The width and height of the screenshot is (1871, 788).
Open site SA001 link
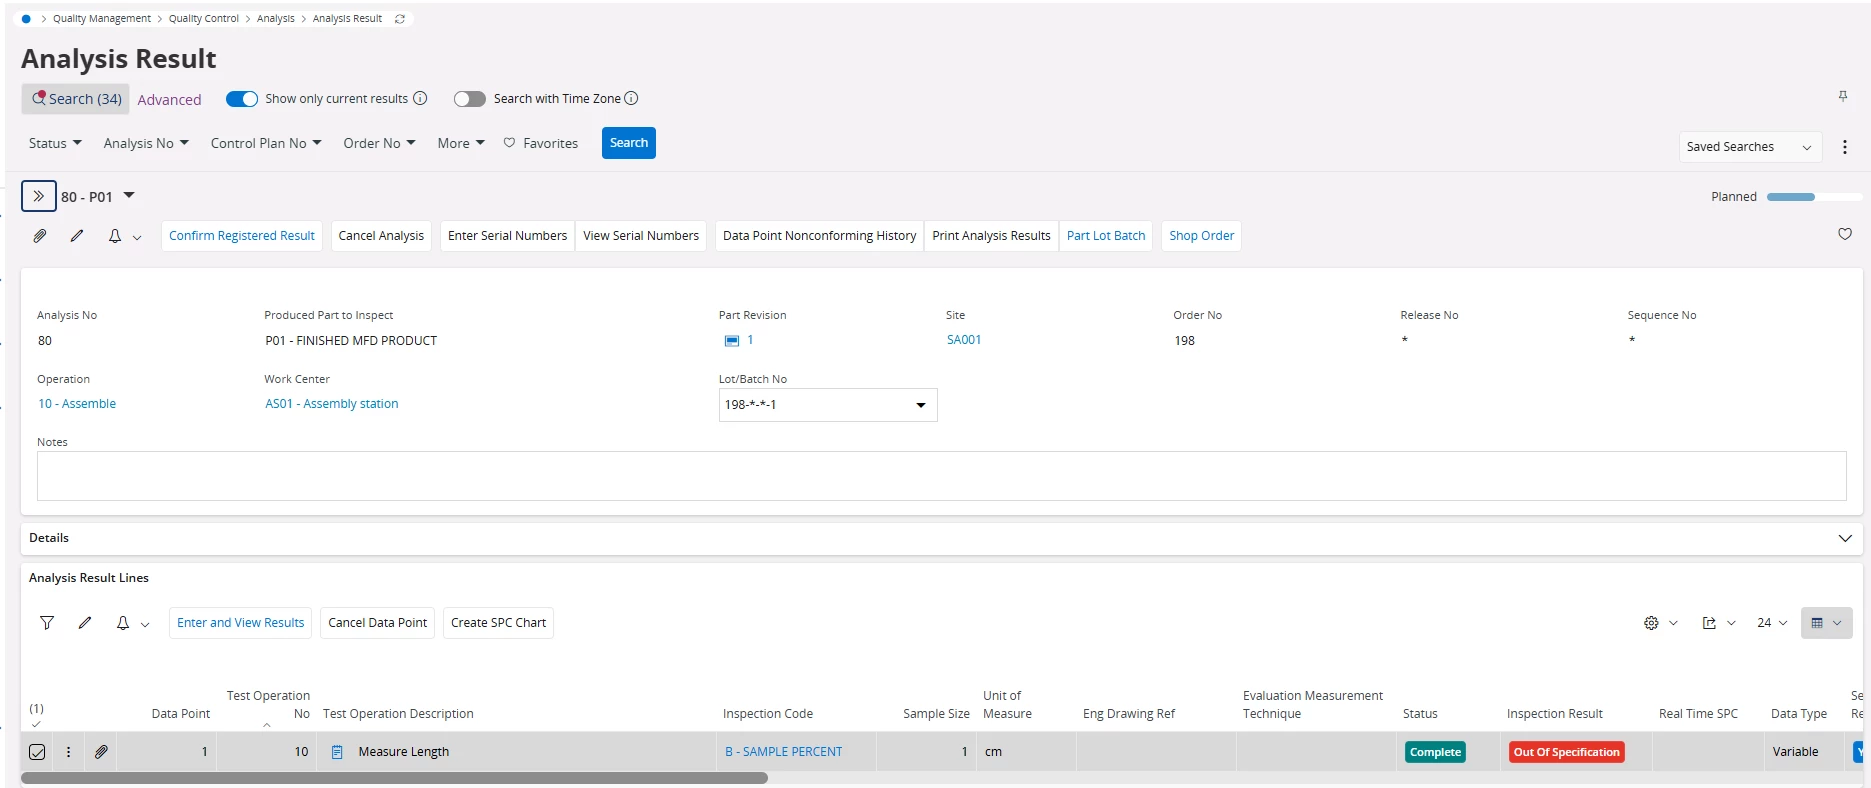964,340
